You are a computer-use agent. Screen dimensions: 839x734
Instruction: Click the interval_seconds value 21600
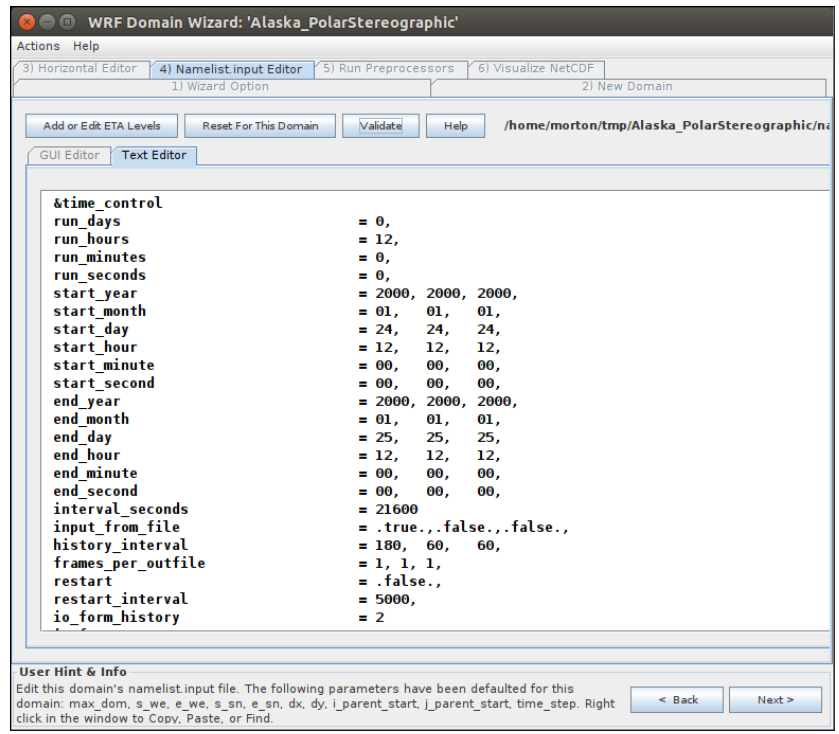396,510
